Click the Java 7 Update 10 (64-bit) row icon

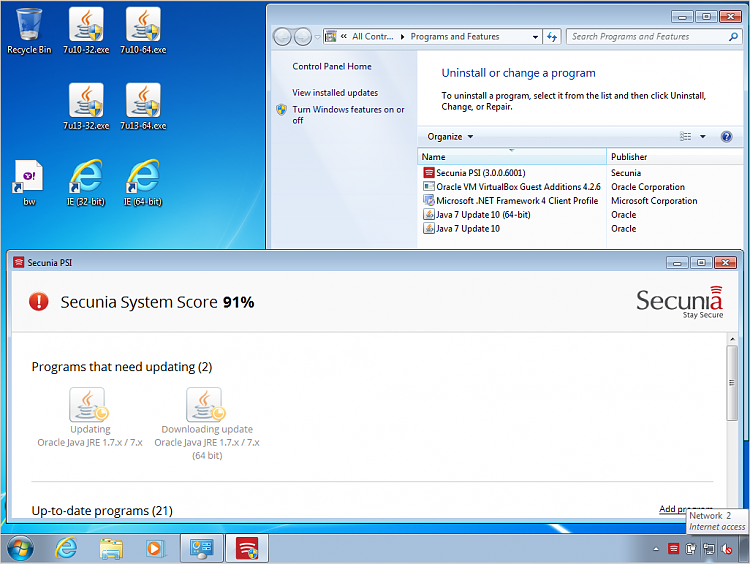click(429, 214)
